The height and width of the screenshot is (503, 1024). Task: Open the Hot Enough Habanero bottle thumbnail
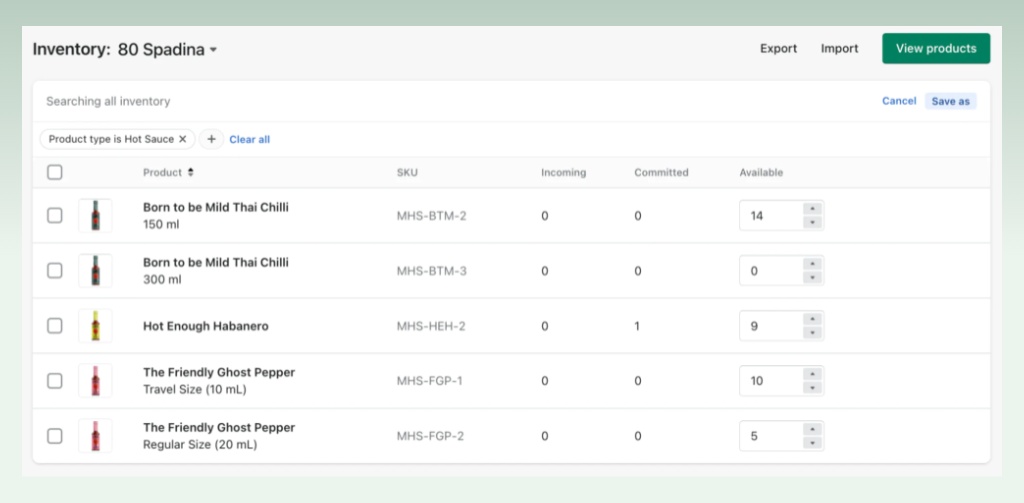coord(95,326)
